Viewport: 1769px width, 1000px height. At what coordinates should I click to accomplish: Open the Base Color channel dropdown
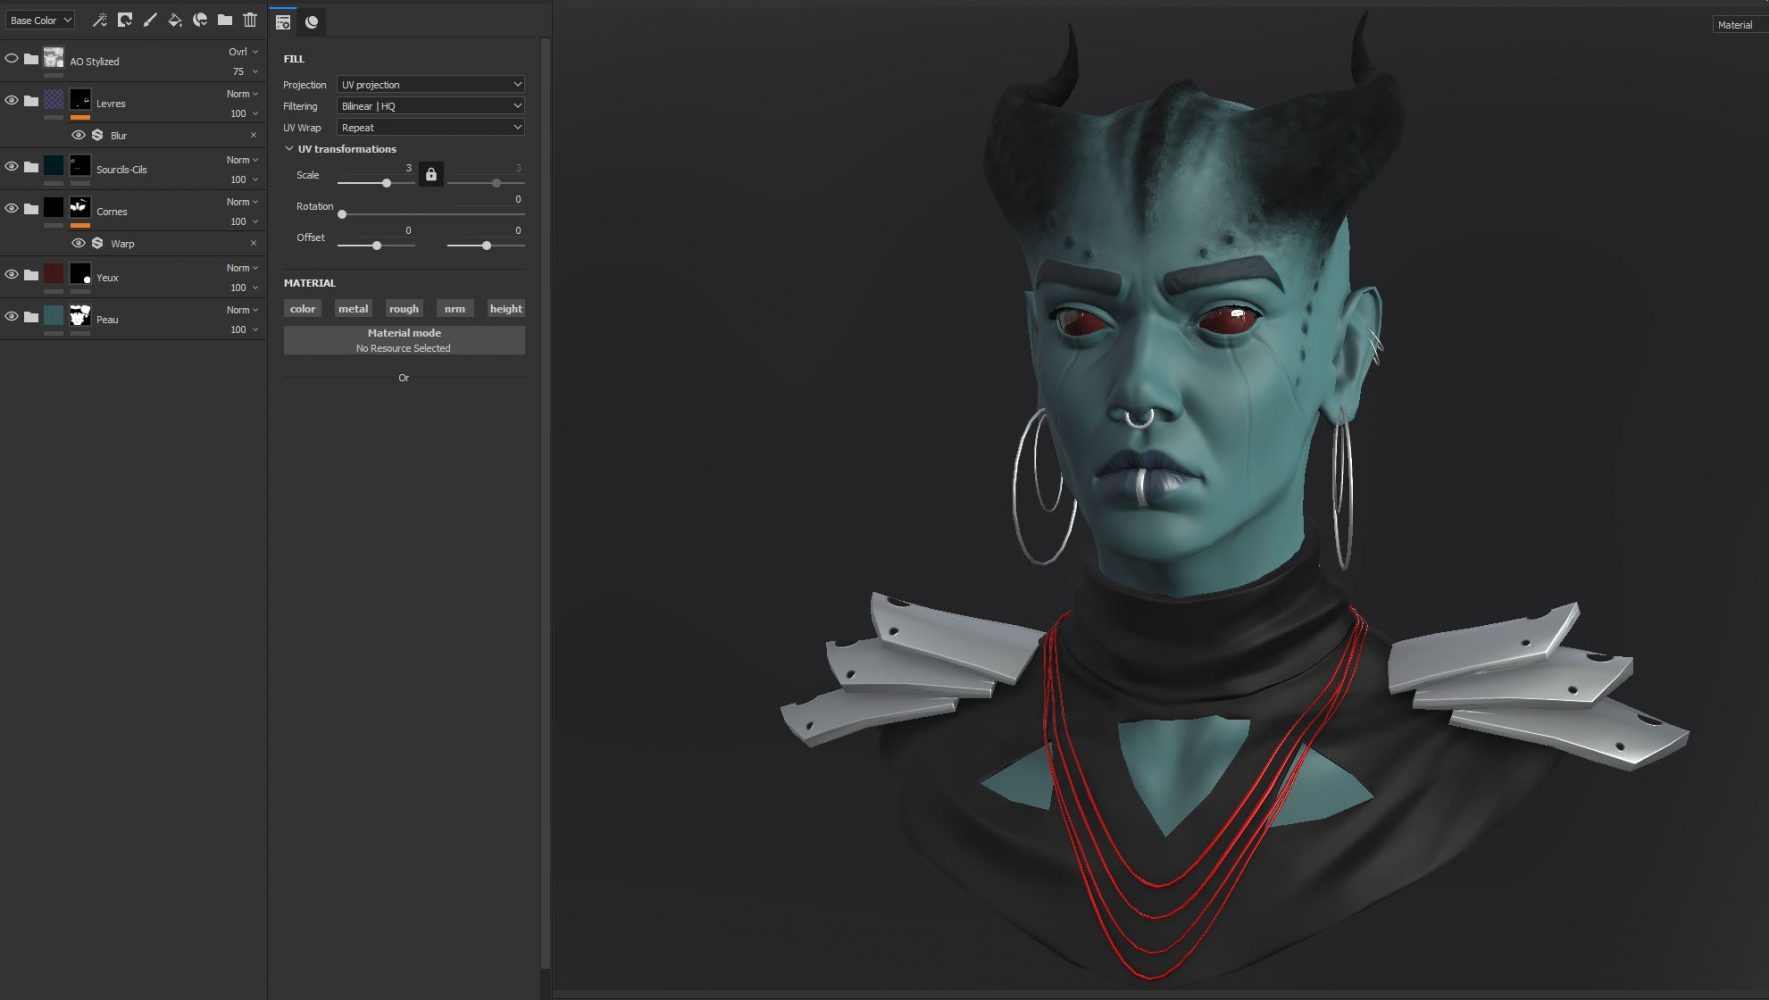[x=40, y=20]
